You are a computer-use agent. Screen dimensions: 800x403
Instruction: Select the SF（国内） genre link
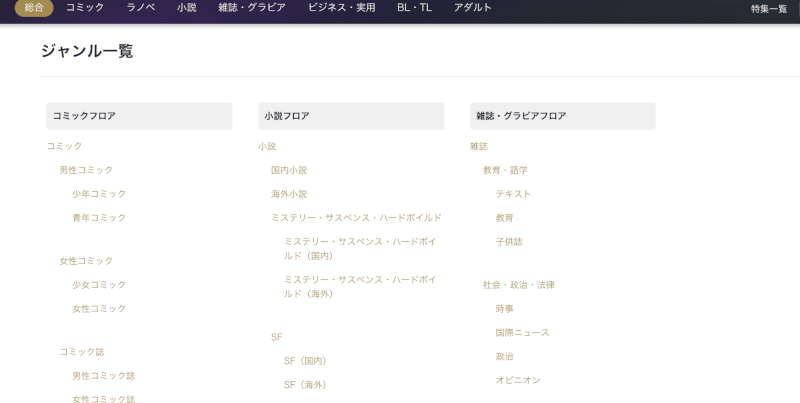tap(305, 361)
